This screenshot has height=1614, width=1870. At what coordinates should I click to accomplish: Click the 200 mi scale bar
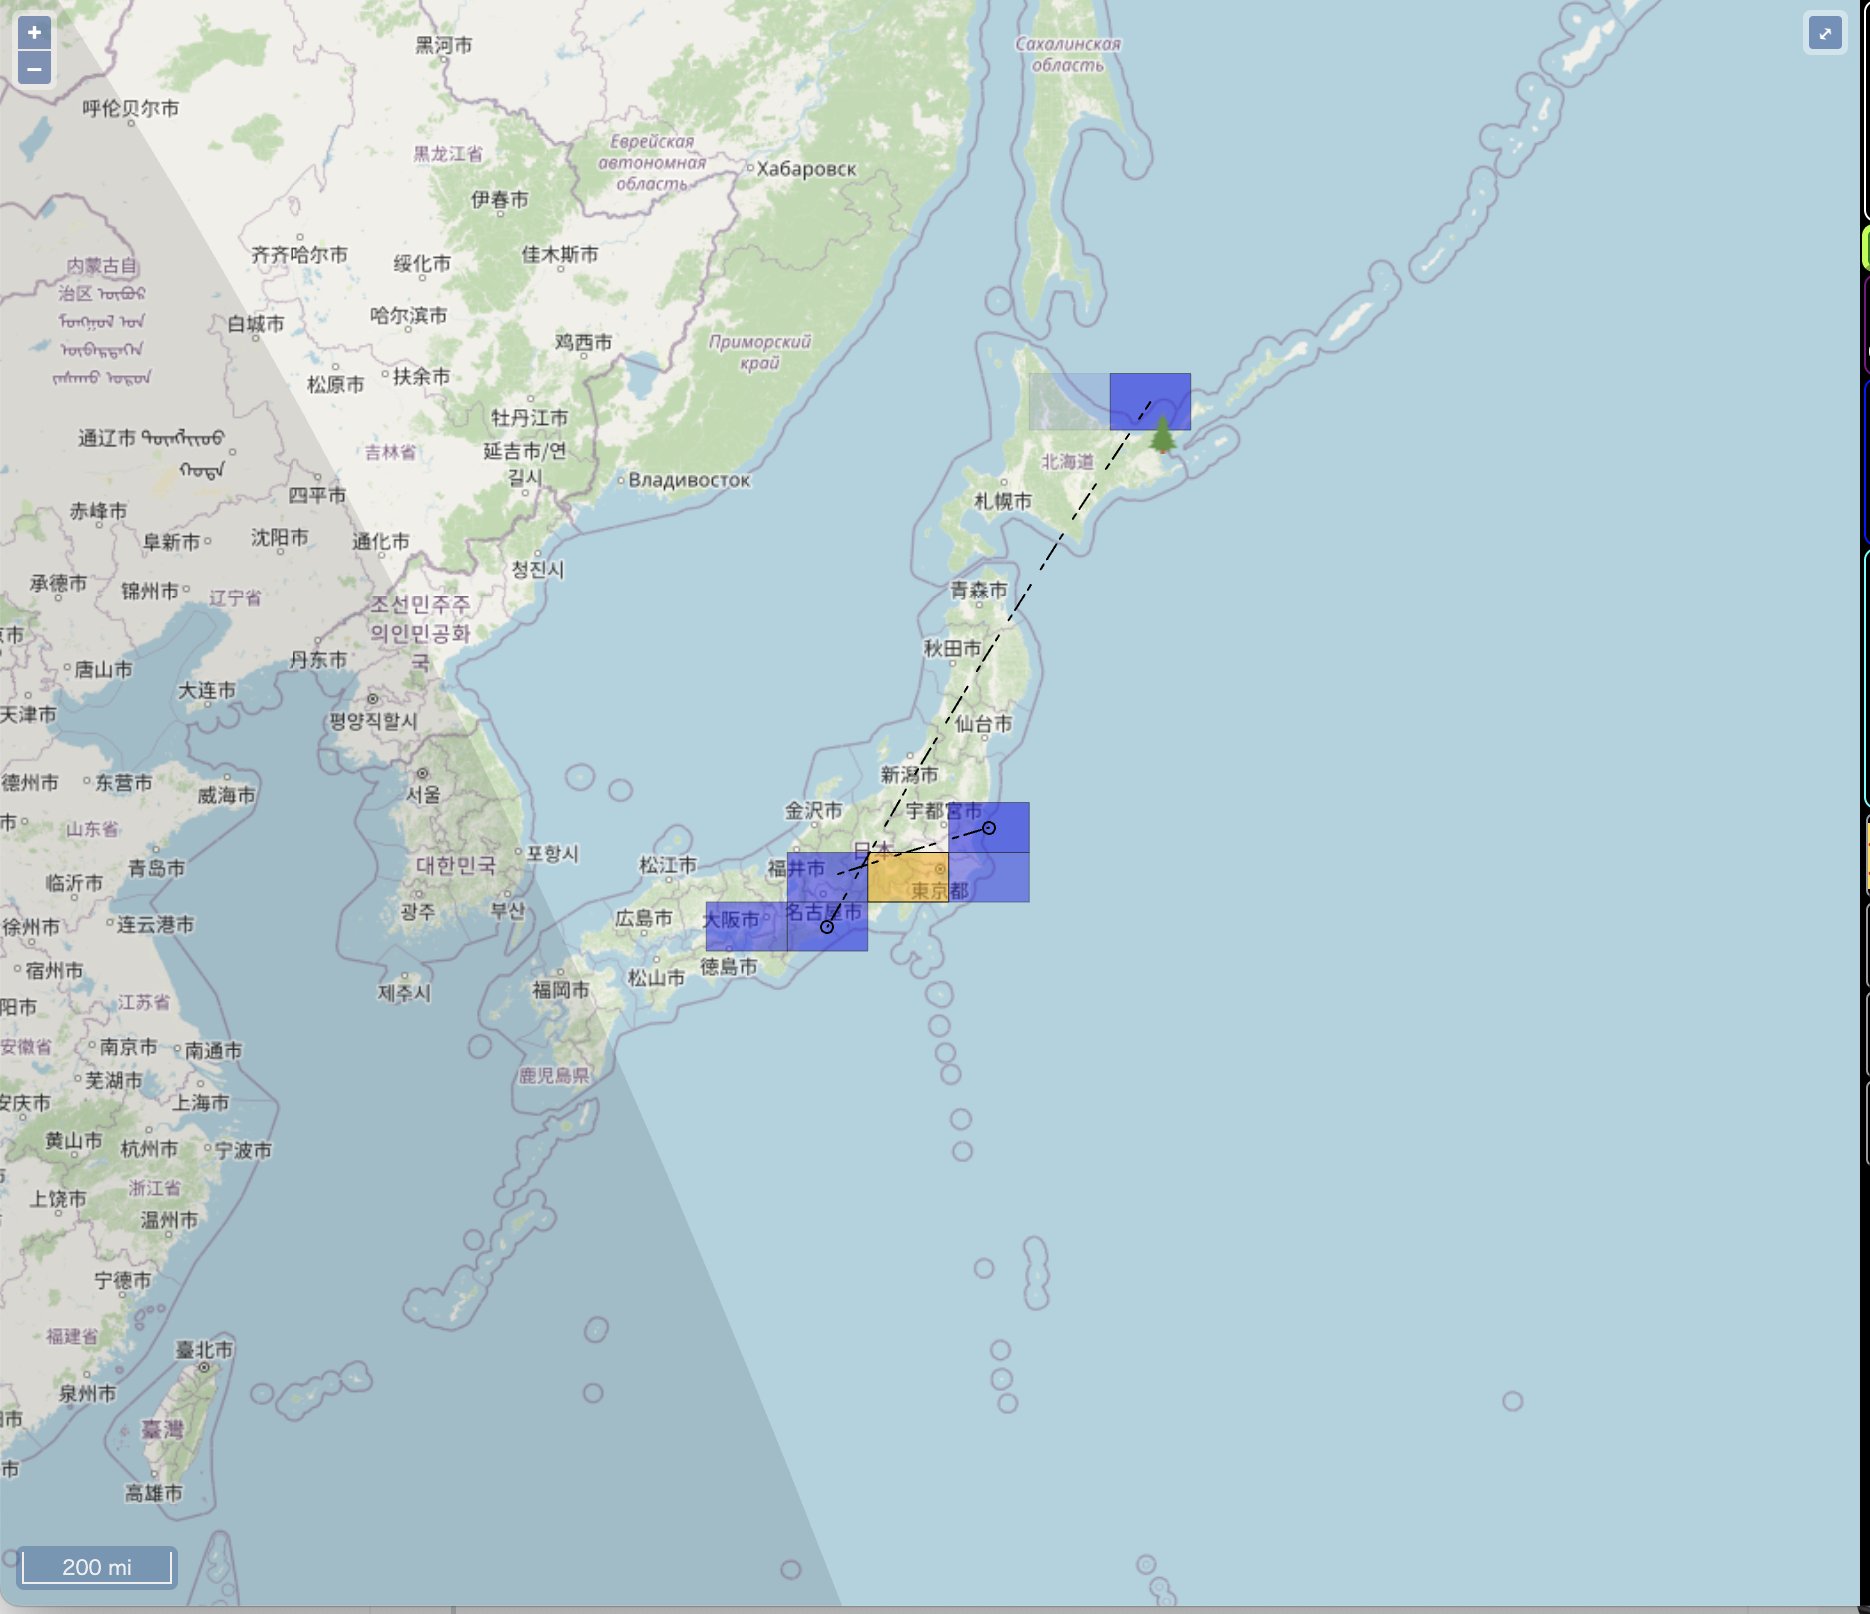(x=97, y=1567)
